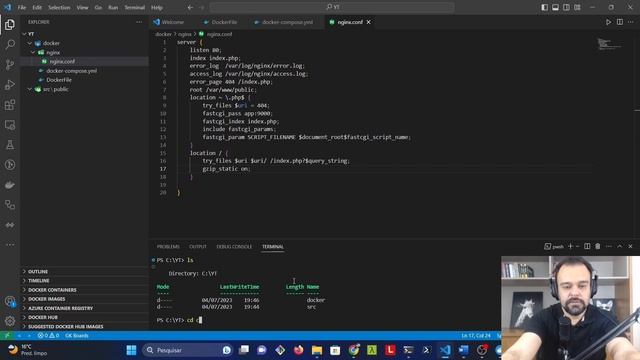Viewport: 640px width, 360px height.
Task: Open the Remote Explorer view
Action: click(10, 125)
